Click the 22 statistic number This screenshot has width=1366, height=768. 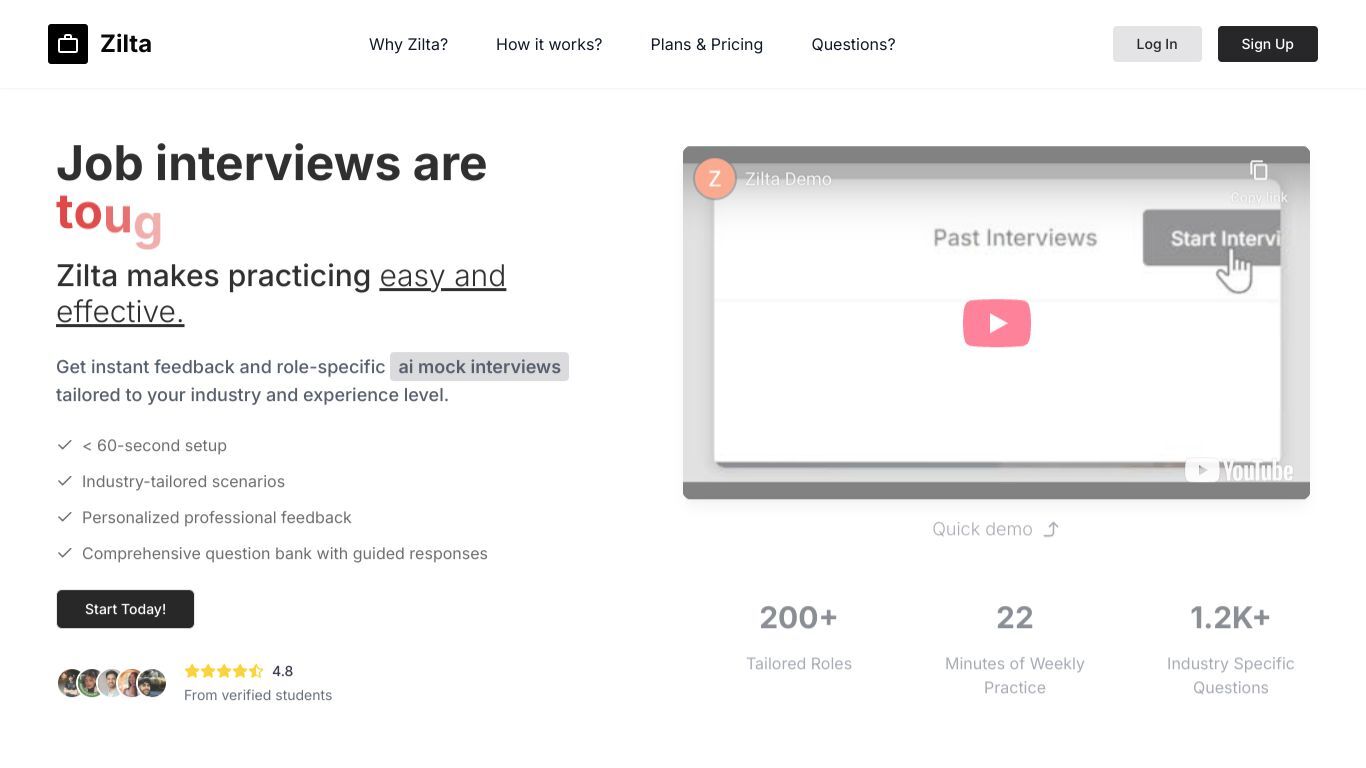click(1015, 618)
